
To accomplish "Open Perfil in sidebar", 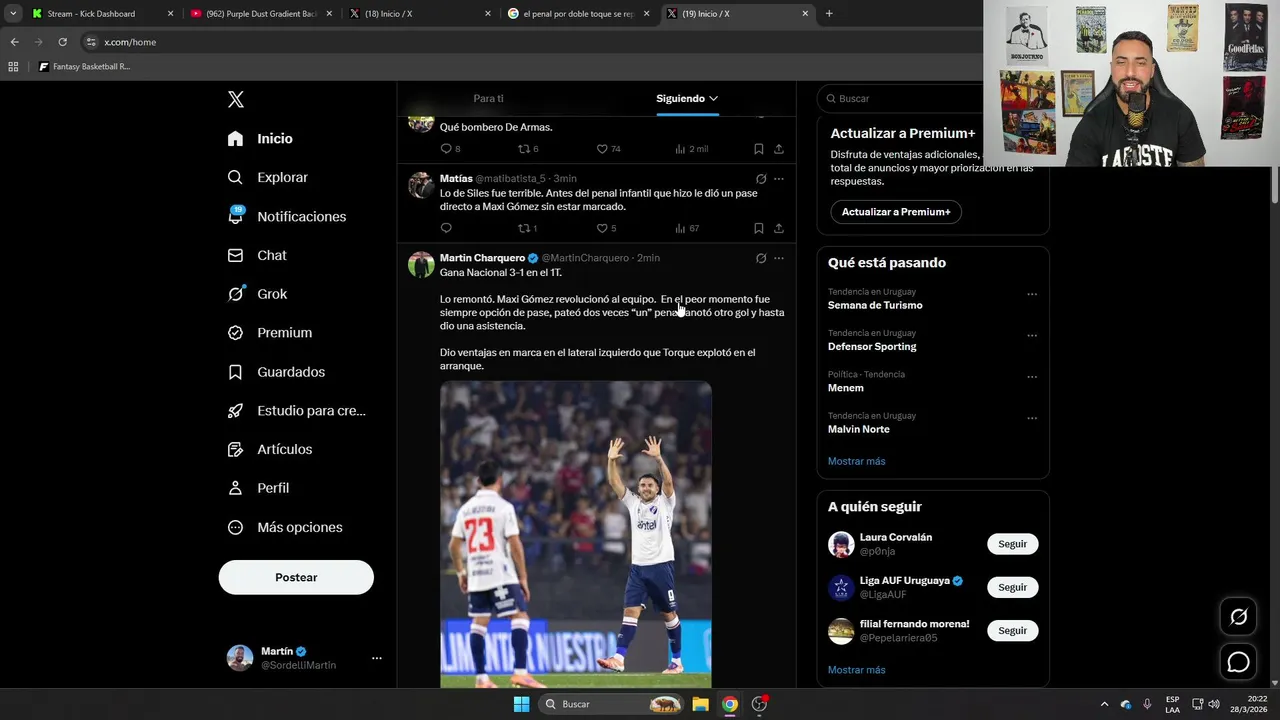I will (258, 488).
